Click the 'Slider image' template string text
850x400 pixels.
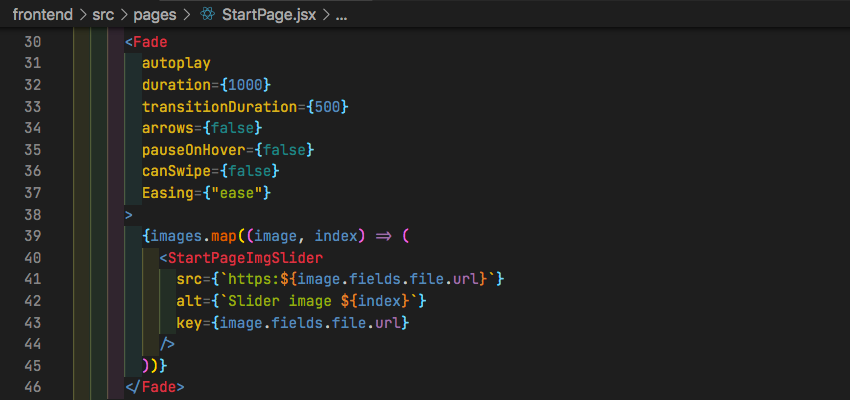tap(280, 301)
